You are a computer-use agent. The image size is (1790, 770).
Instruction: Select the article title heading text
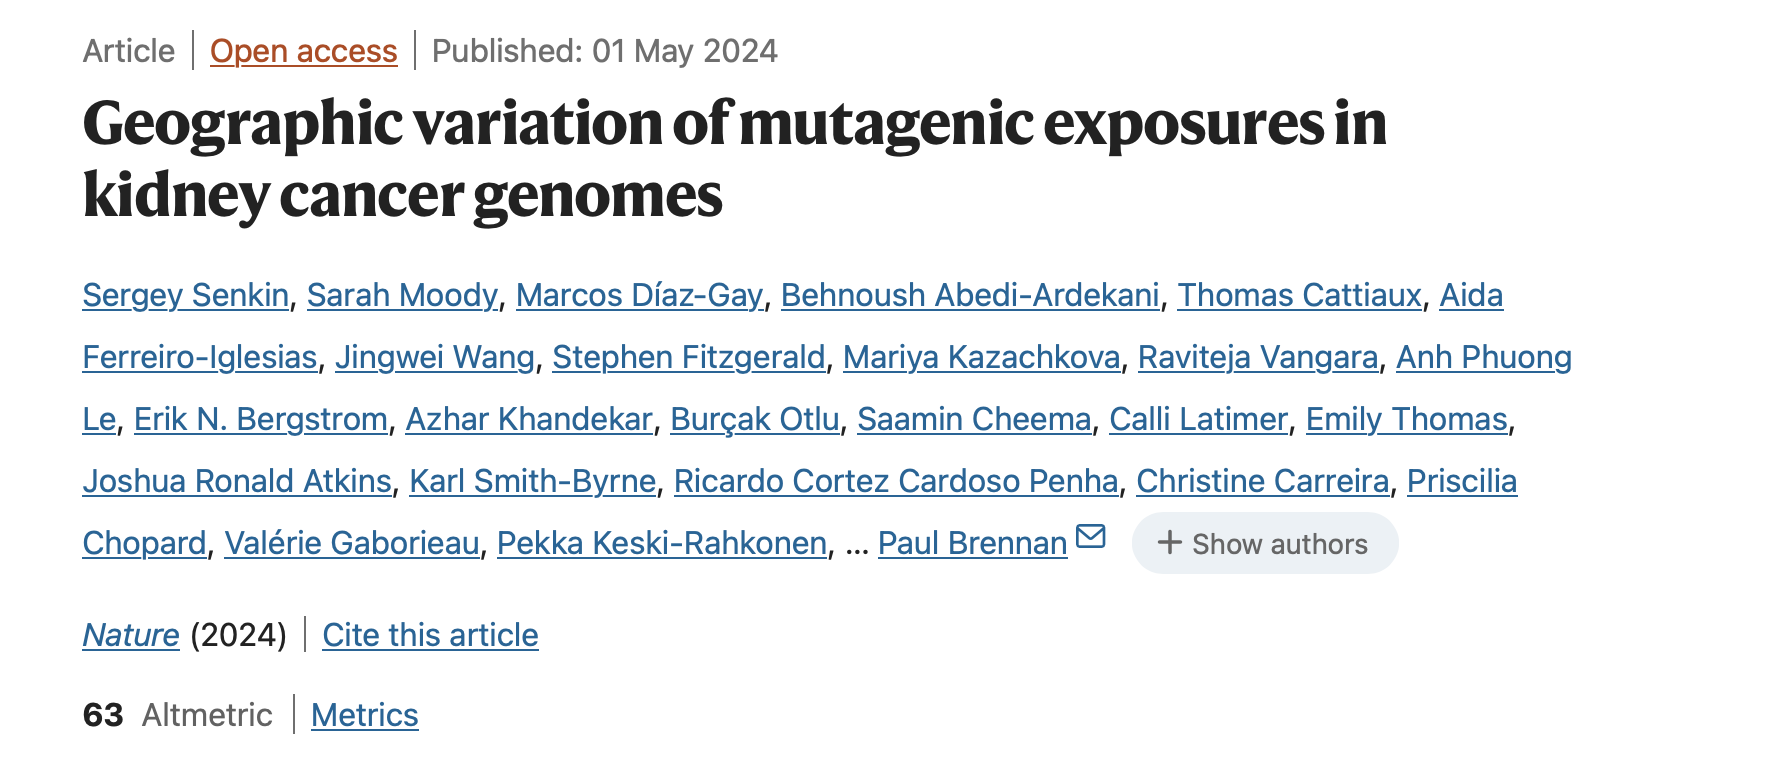(735, 158)
